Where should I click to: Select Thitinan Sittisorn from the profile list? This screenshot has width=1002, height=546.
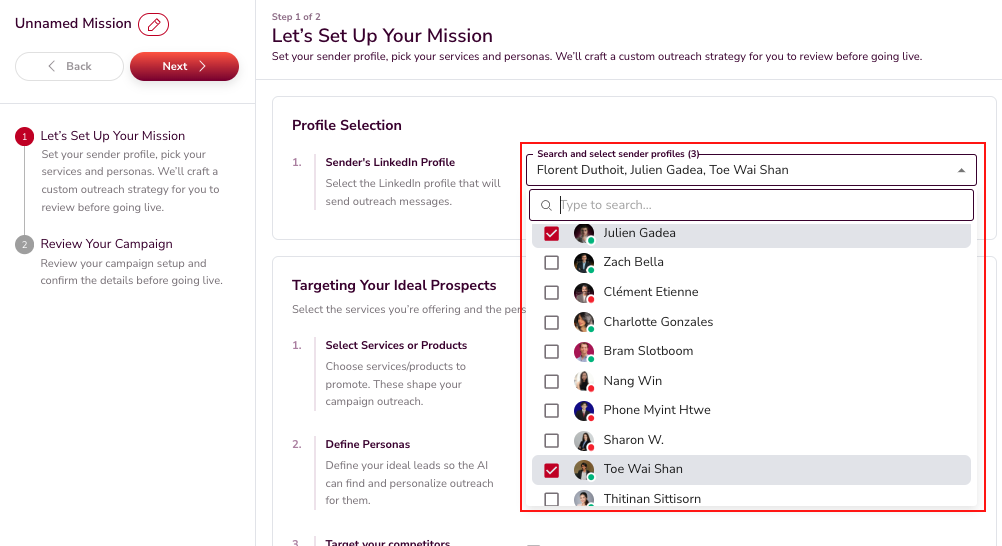point(651,498)
